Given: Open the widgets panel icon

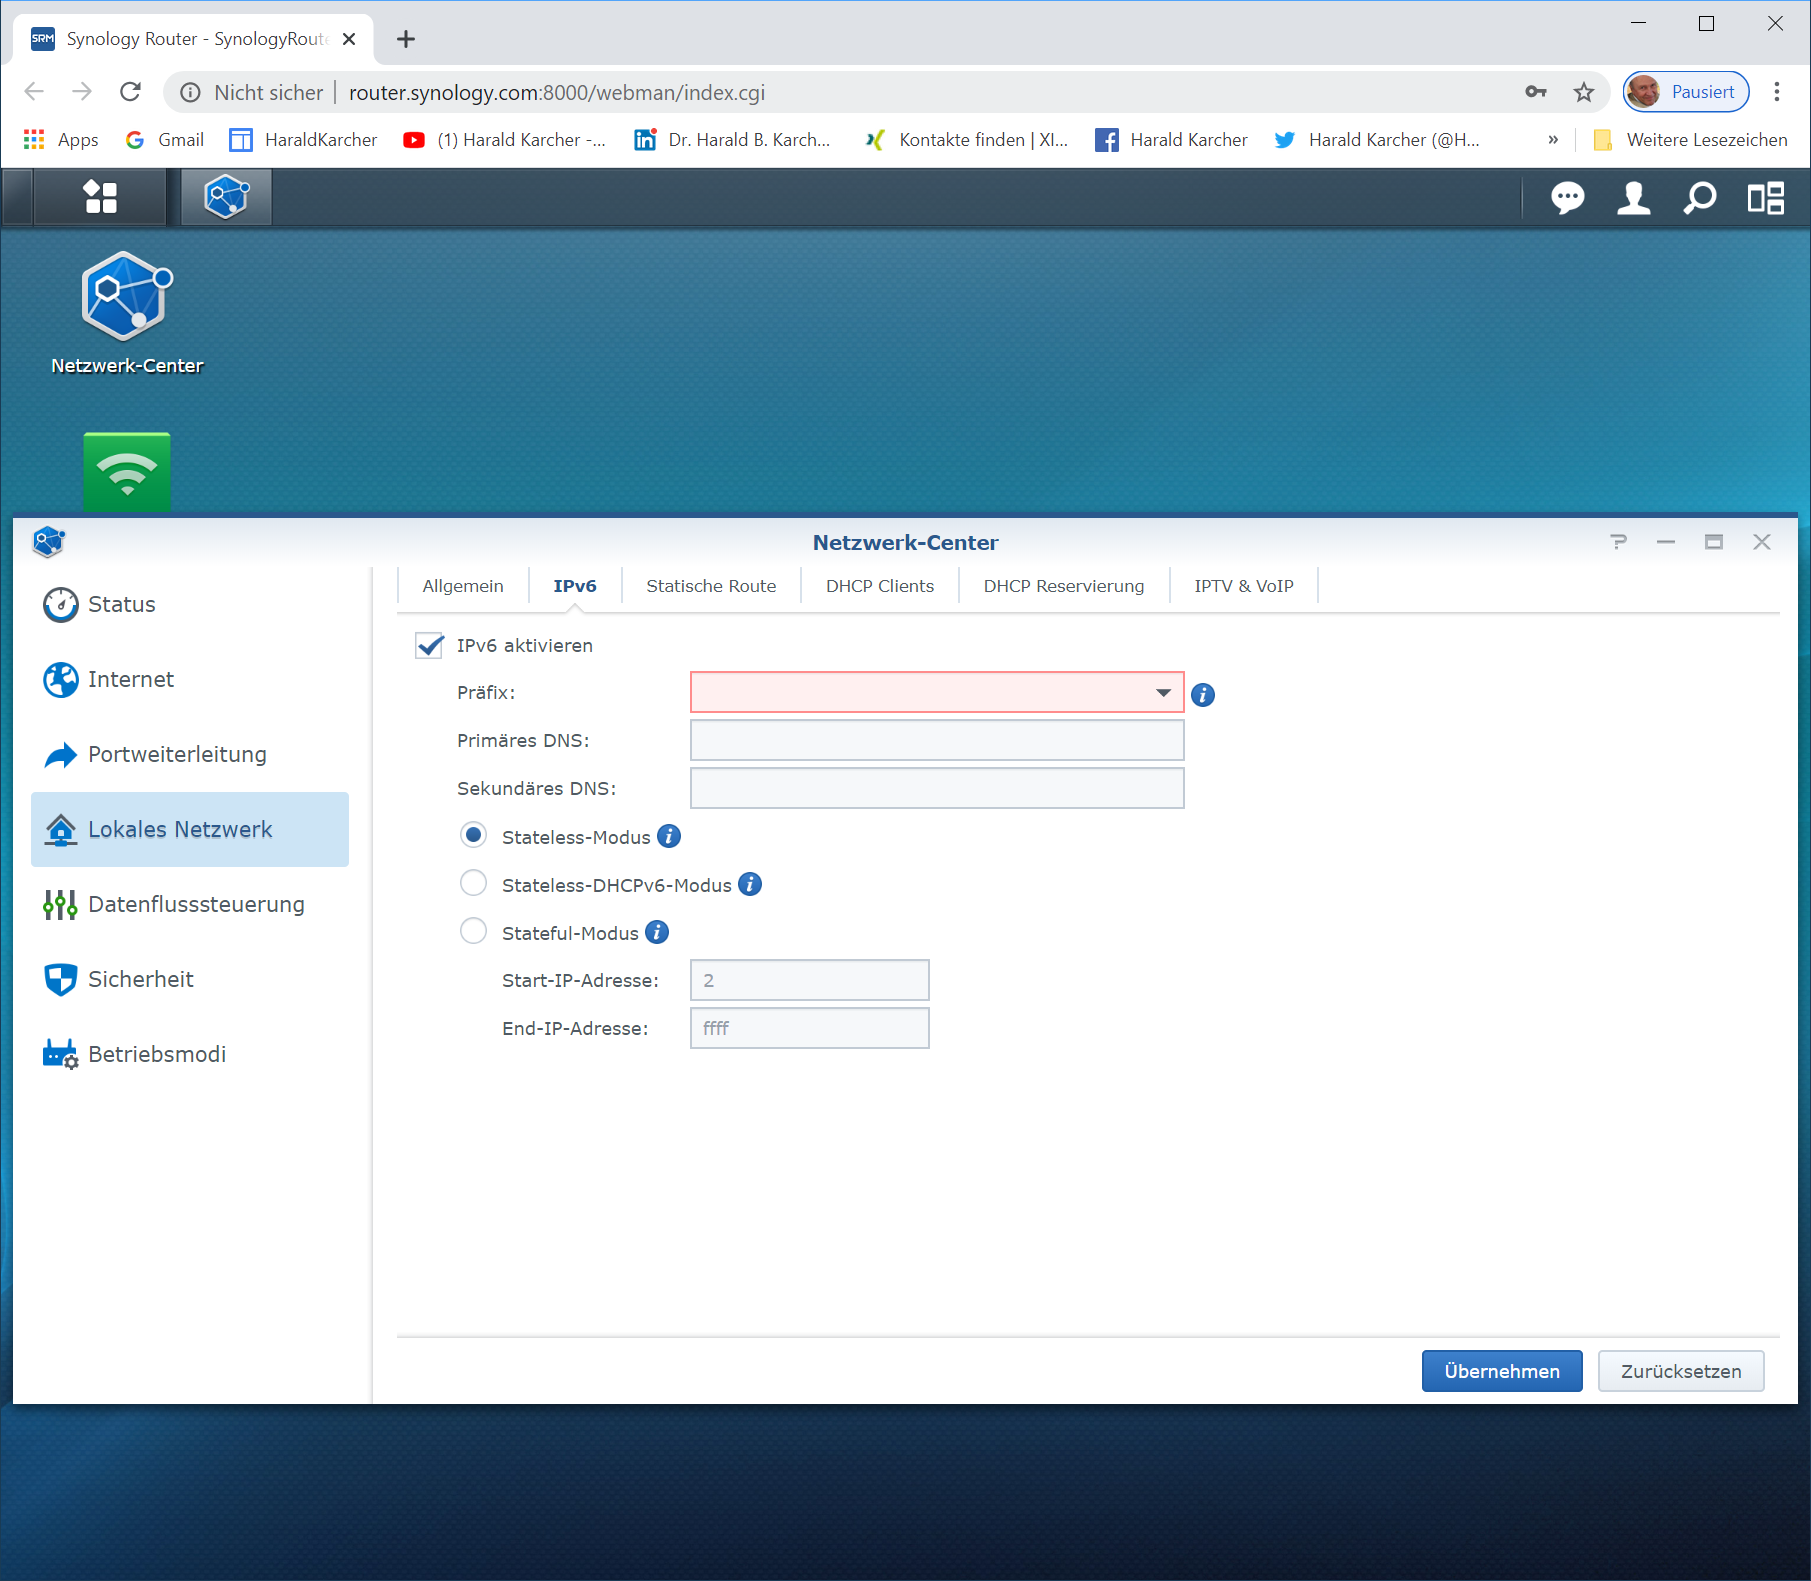Looking at the screenshot, I should [1765, 198].
